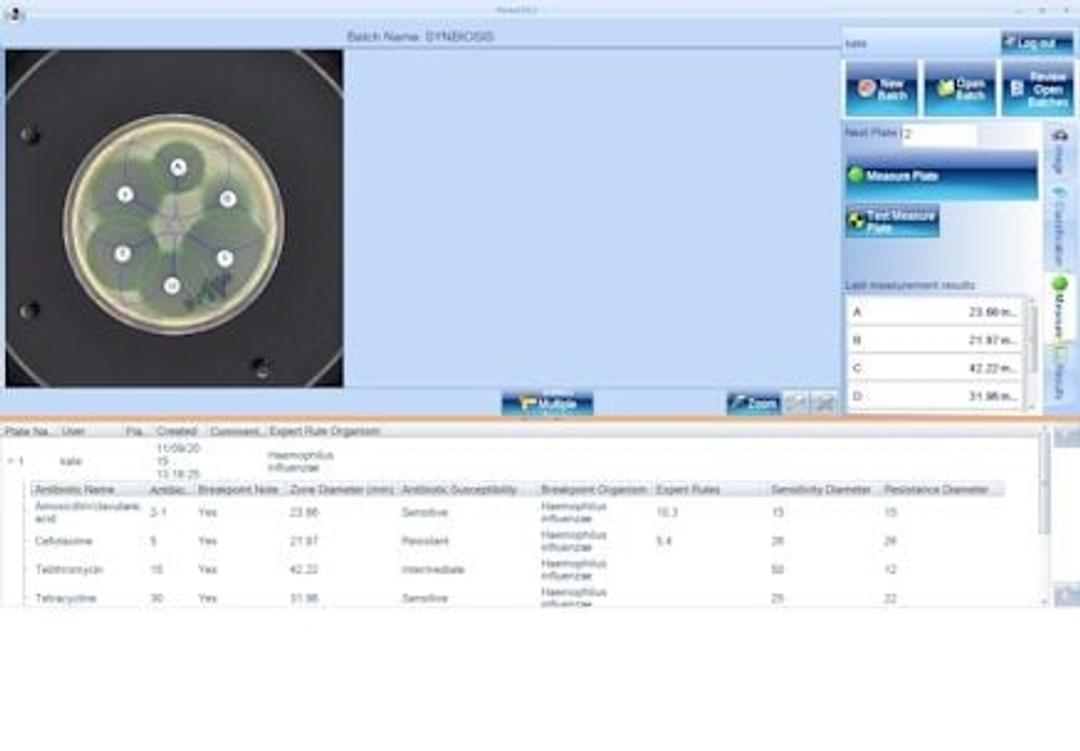Click the Review Open Batches icon

click(1037, 87)
